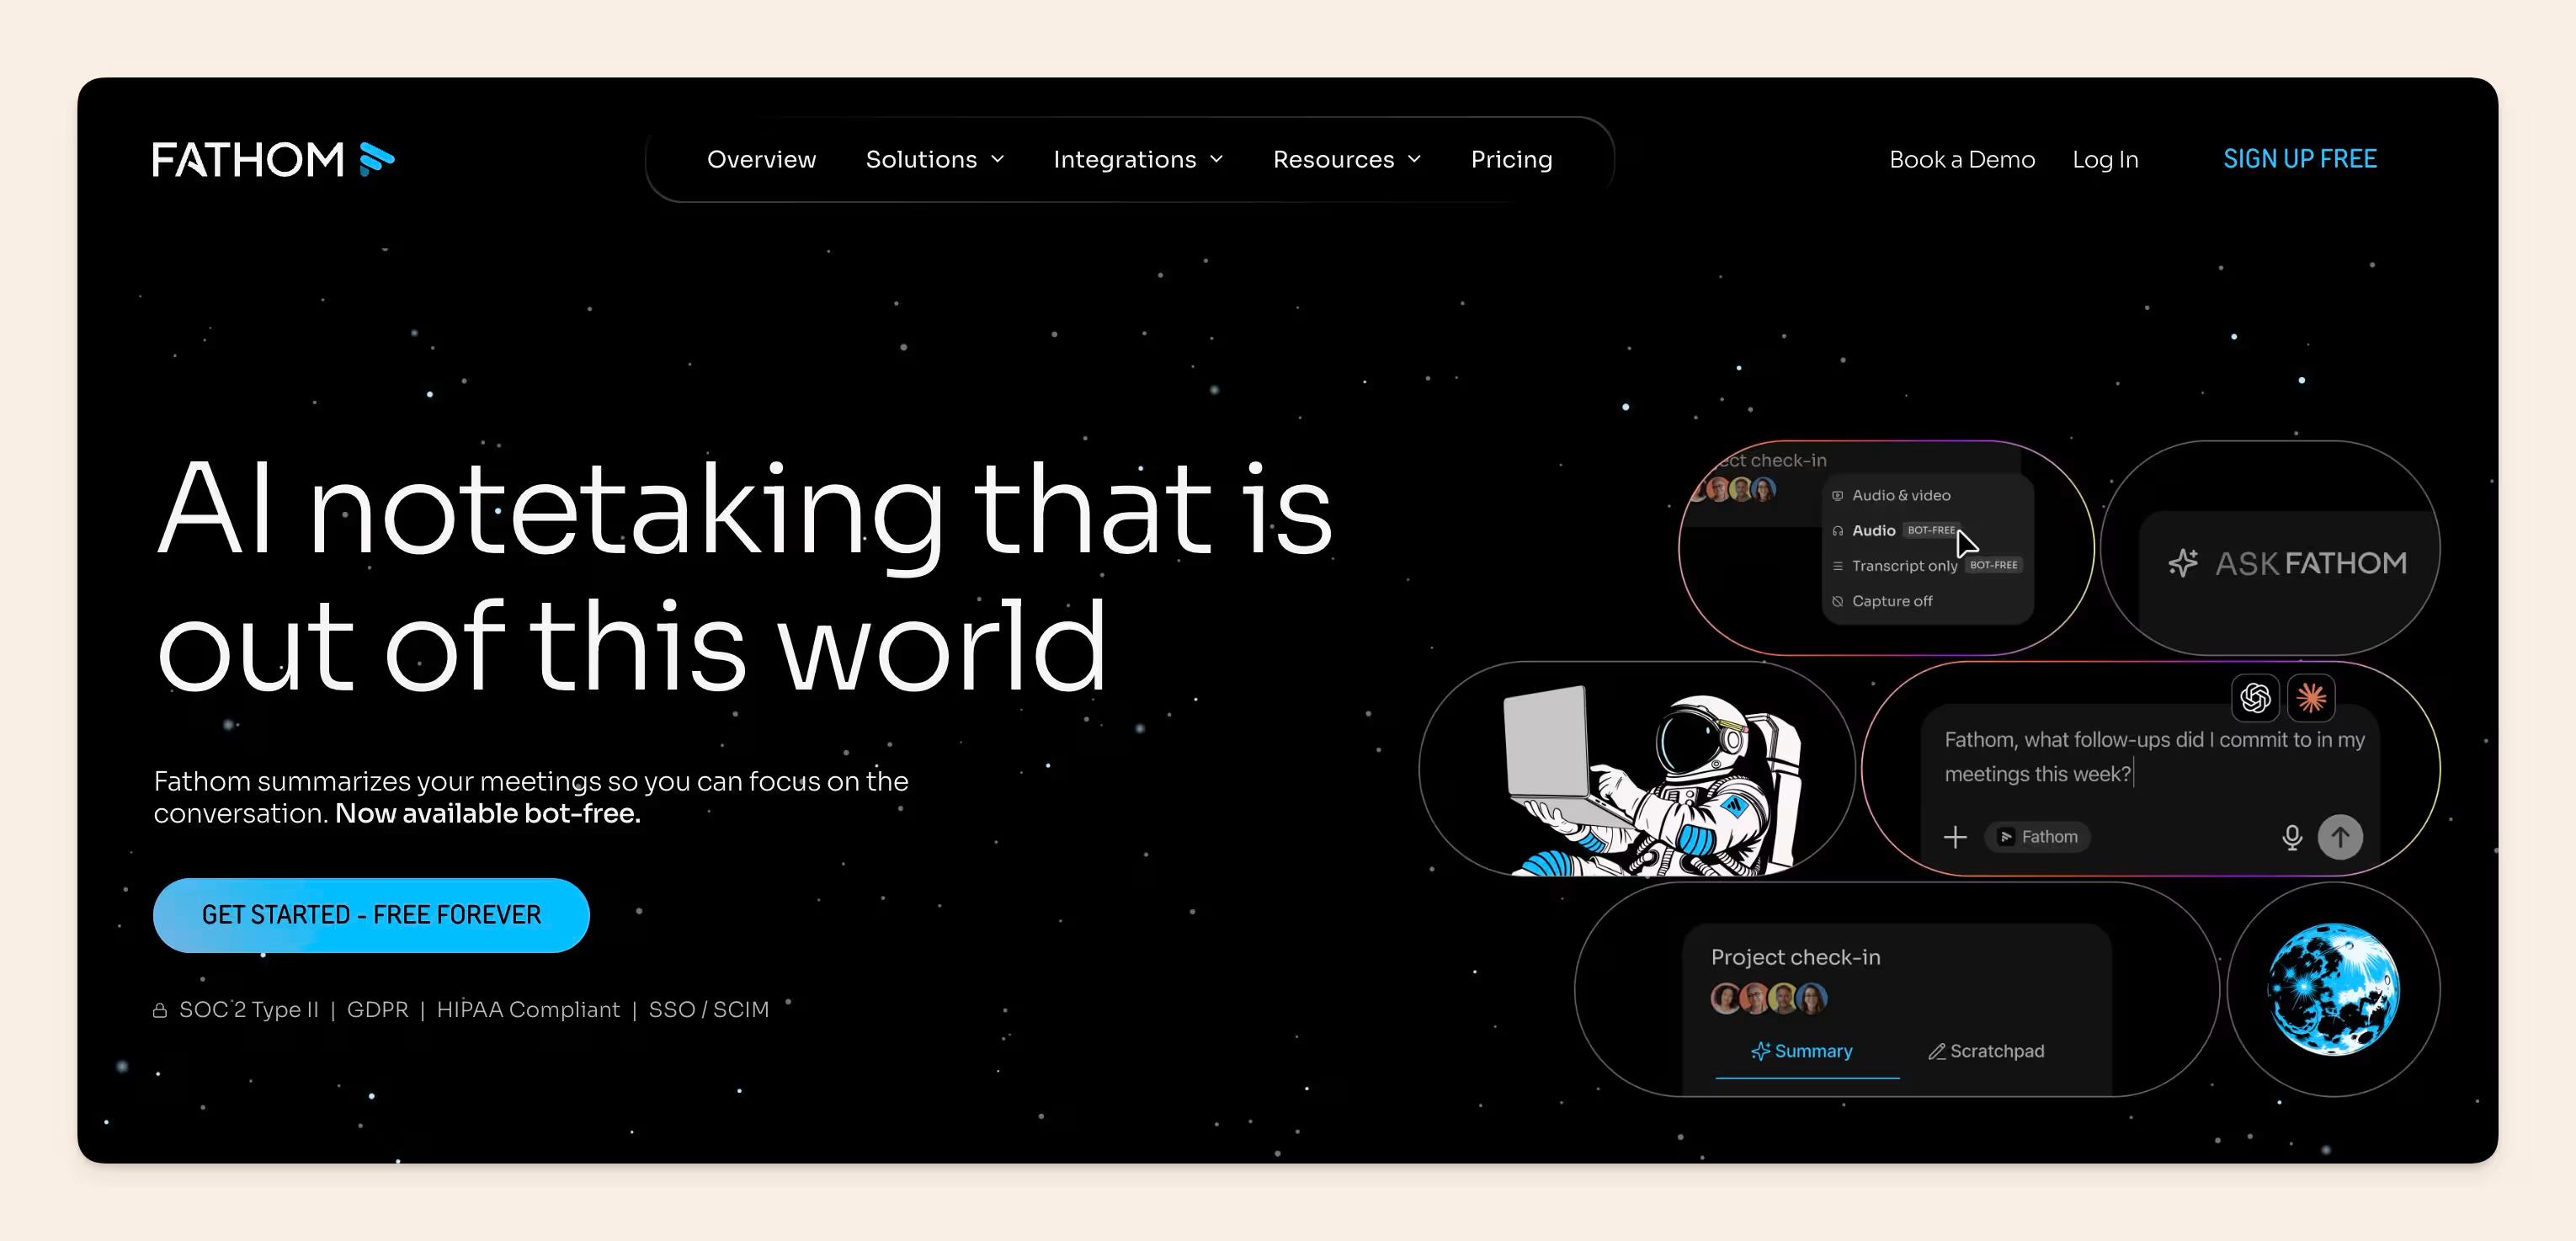Click the lock icon beside SOC 2
The image size is (2576, 1241).
click(x=160, y=1011)
